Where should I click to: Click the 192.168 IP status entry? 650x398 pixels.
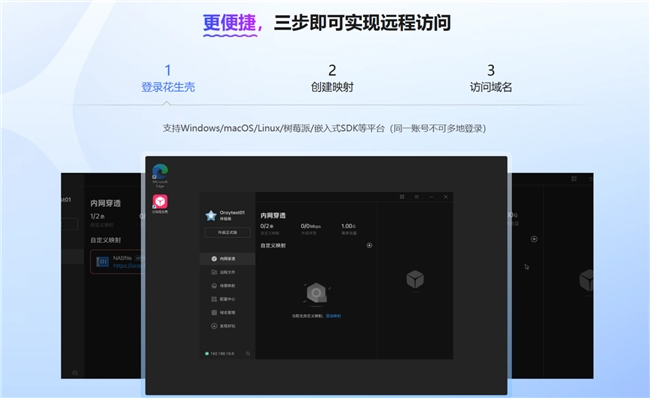tap(220, 354)
